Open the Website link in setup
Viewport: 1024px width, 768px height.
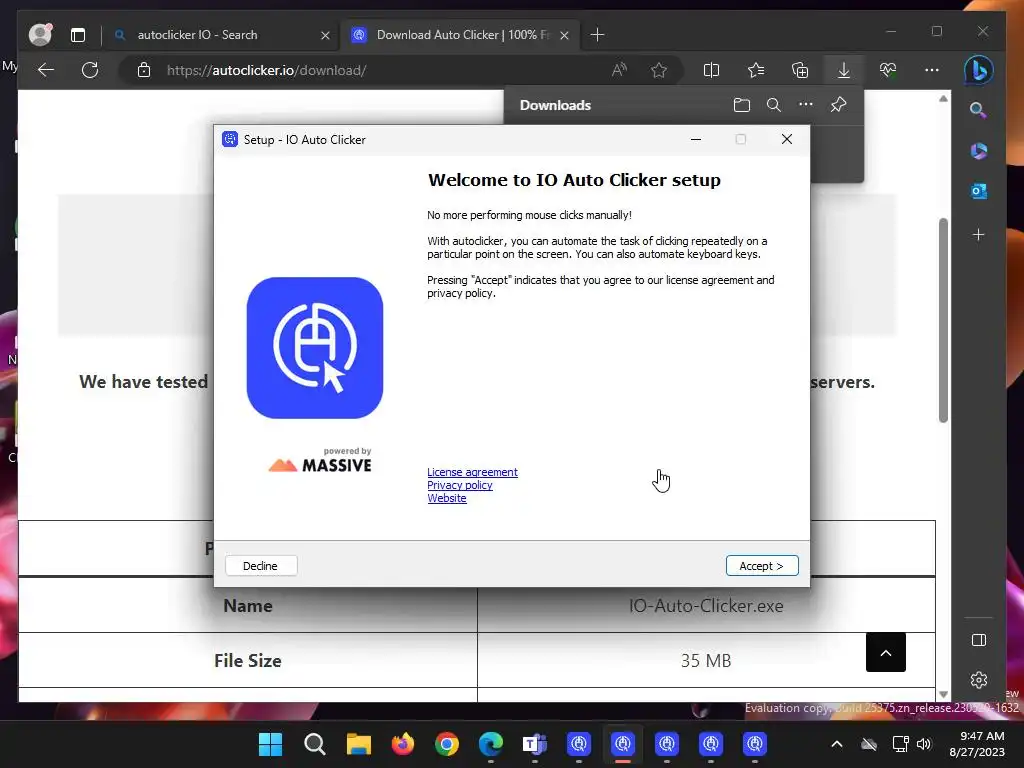tap(447, 498)
